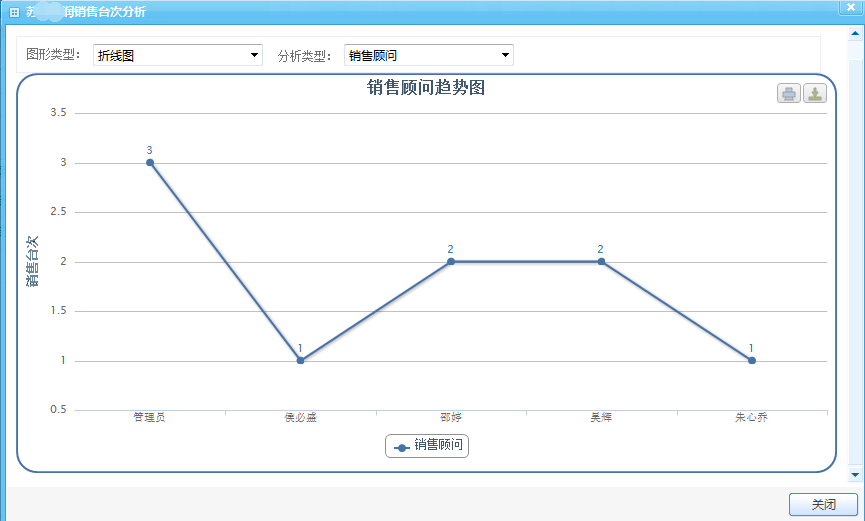Toggle the 销售顾问 series in the legend
865x521 pixels.
pos(427,446)
